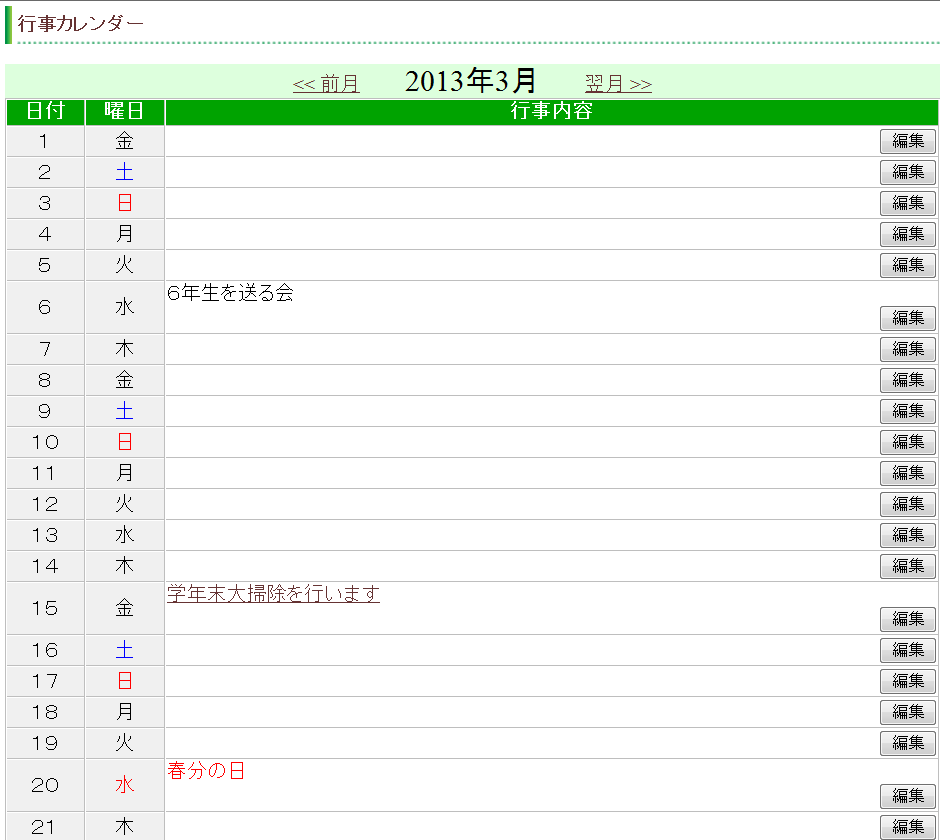Image resolution: width=940 pixels, height=840 pixels.
Task: Edit the day 10 row
Action: (908, 442)
